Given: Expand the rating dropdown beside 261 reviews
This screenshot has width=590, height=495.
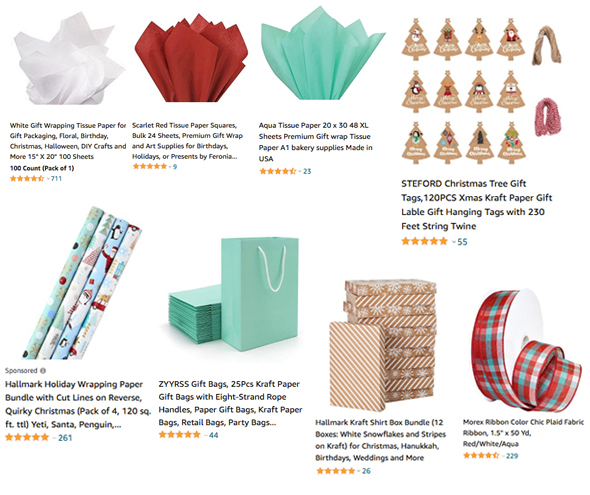Looking at the screenshot, I should 55,438.
